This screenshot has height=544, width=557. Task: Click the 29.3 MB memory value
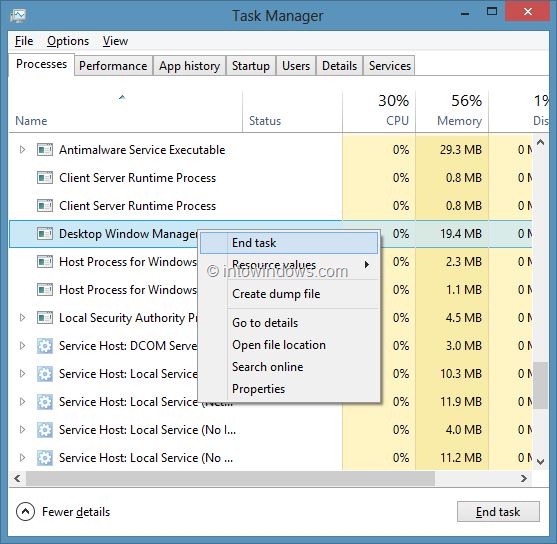pyautogui.click(x=461, y=150)
